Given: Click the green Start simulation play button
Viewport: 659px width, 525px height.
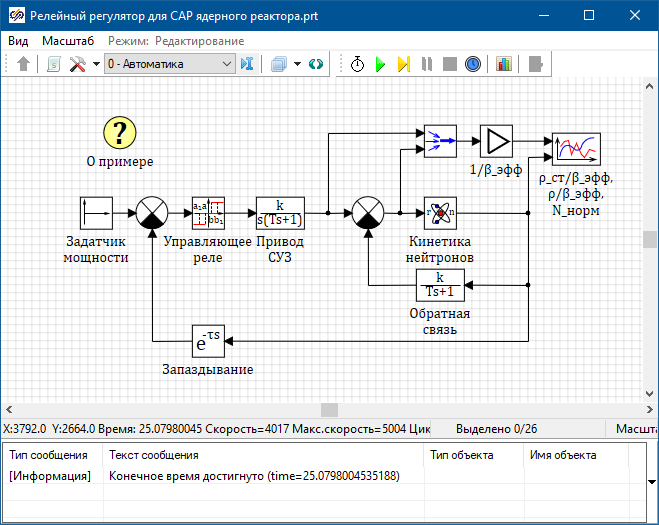Looking at the screenshot, I should click(x=381, y=64).
